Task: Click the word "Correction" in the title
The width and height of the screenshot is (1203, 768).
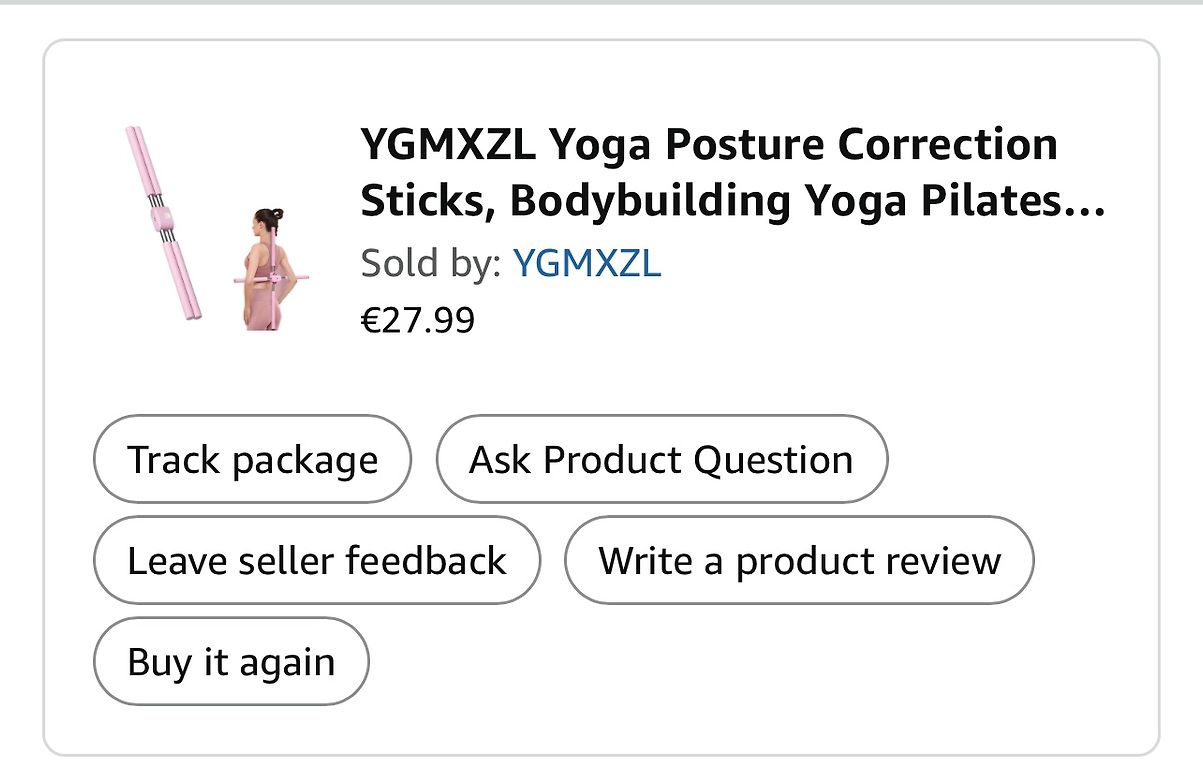Action: (x=947, y=146)
